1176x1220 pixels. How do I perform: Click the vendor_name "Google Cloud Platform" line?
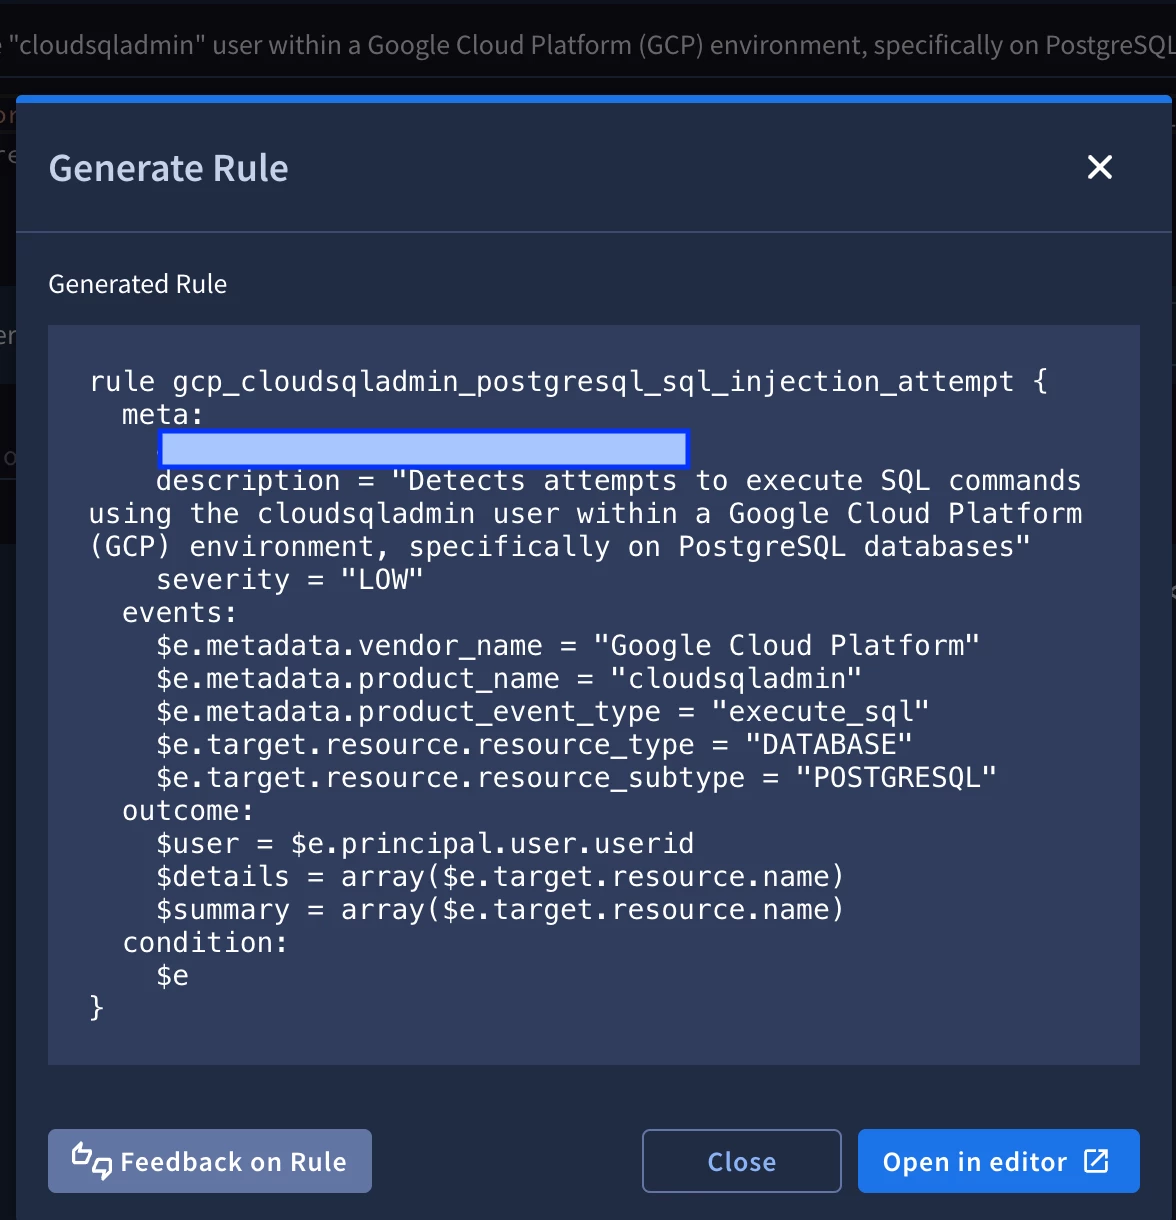tap(568, 646)
